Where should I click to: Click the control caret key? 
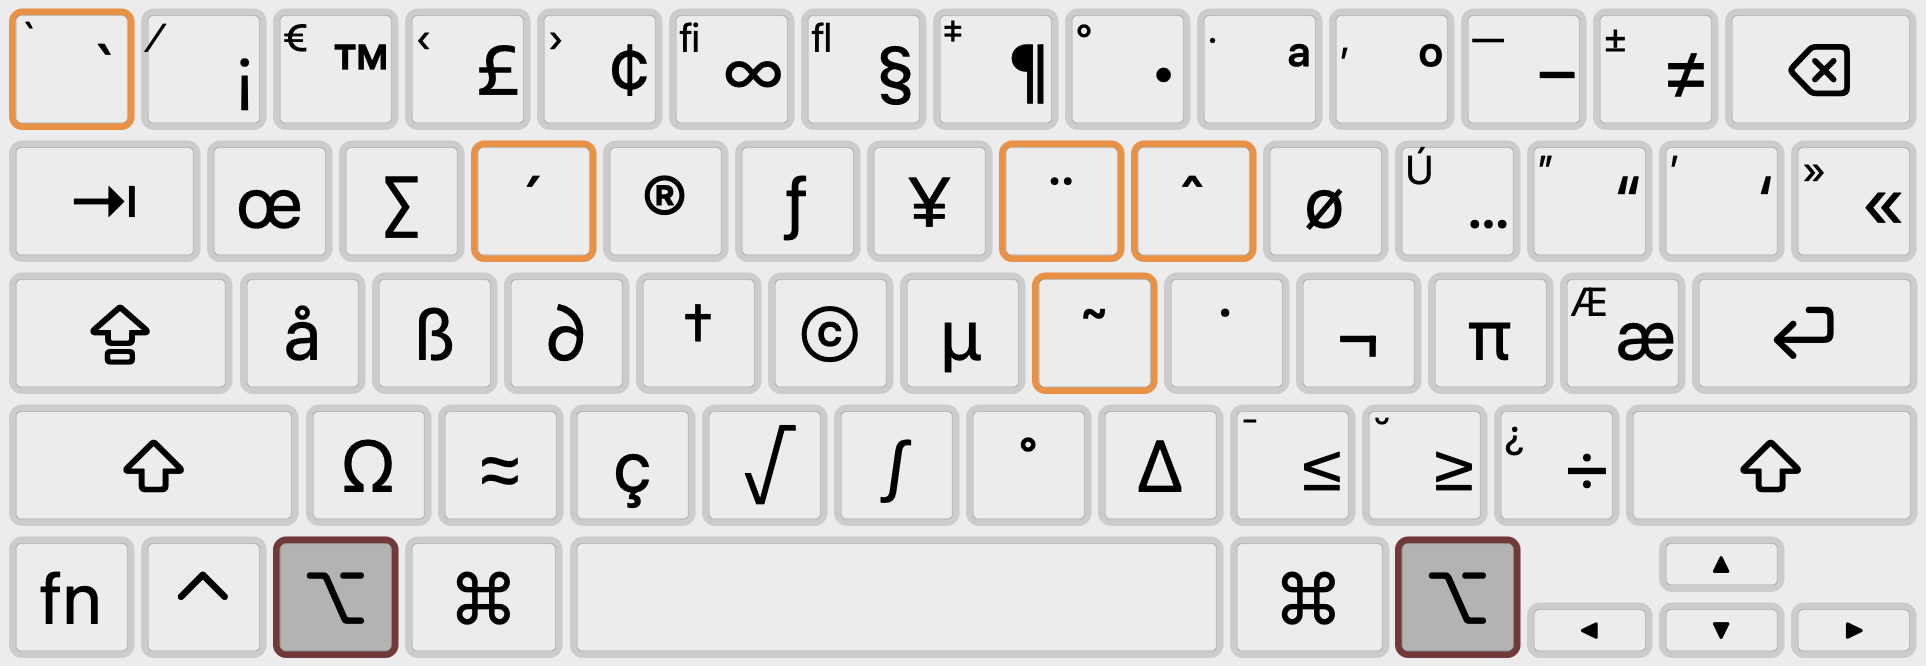click(x=203, y=598)
